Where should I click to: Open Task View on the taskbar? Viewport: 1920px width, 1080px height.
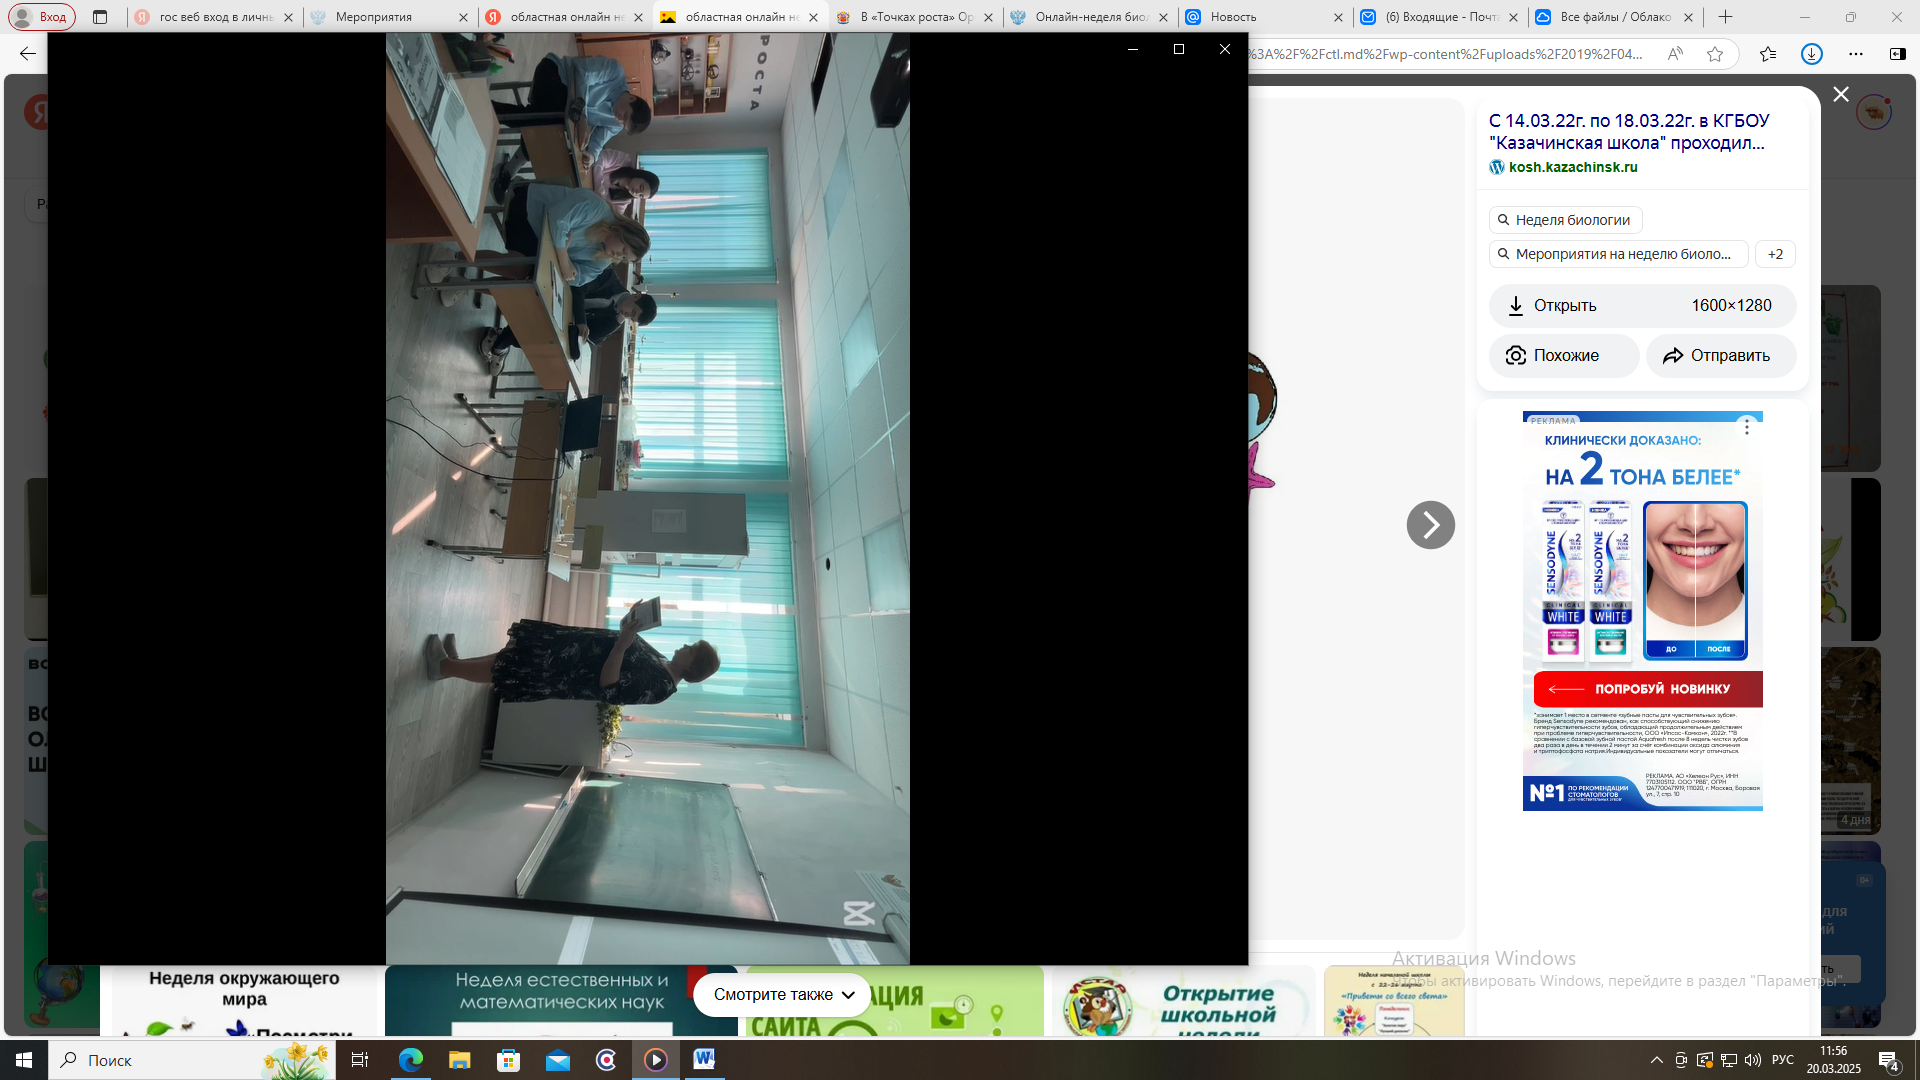pyautogui.click(x=360, y=1060)
